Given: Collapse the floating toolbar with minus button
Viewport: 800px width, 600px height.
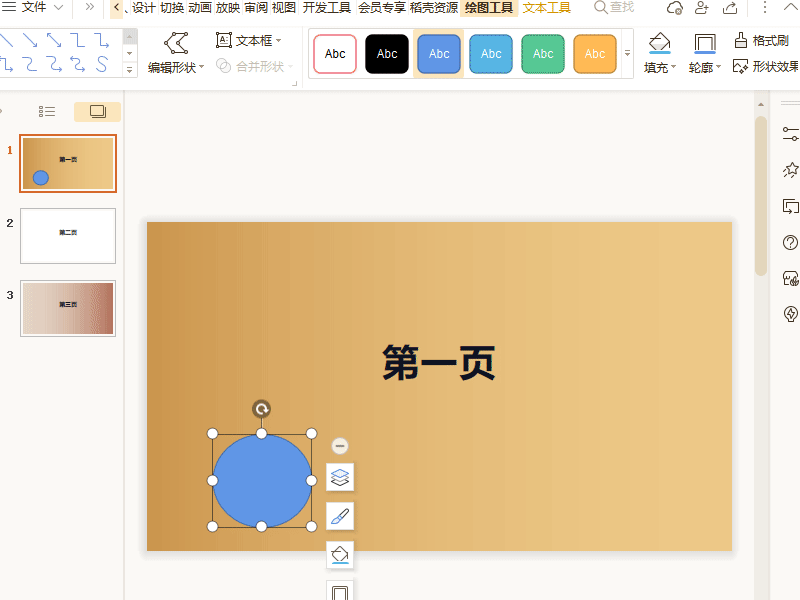Looking at the screenshot, I should [340, 446].
